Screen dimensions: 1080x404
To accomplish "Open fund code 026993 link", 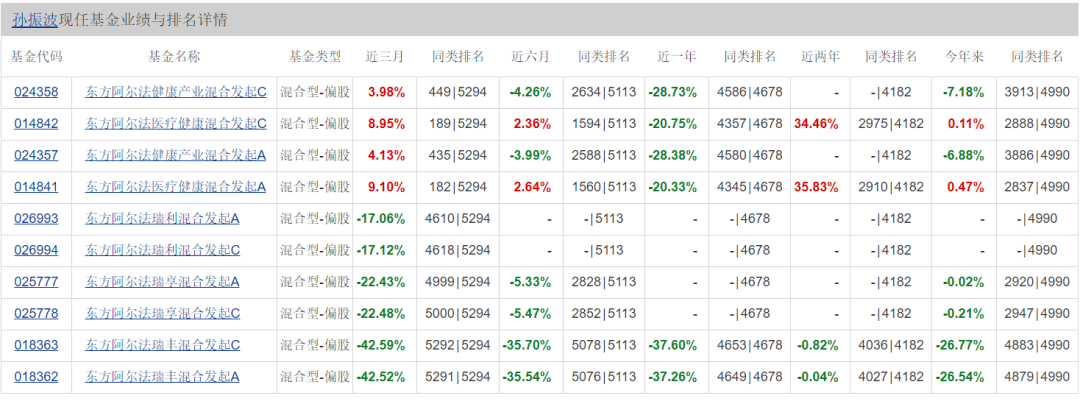I will click(36, 218).
